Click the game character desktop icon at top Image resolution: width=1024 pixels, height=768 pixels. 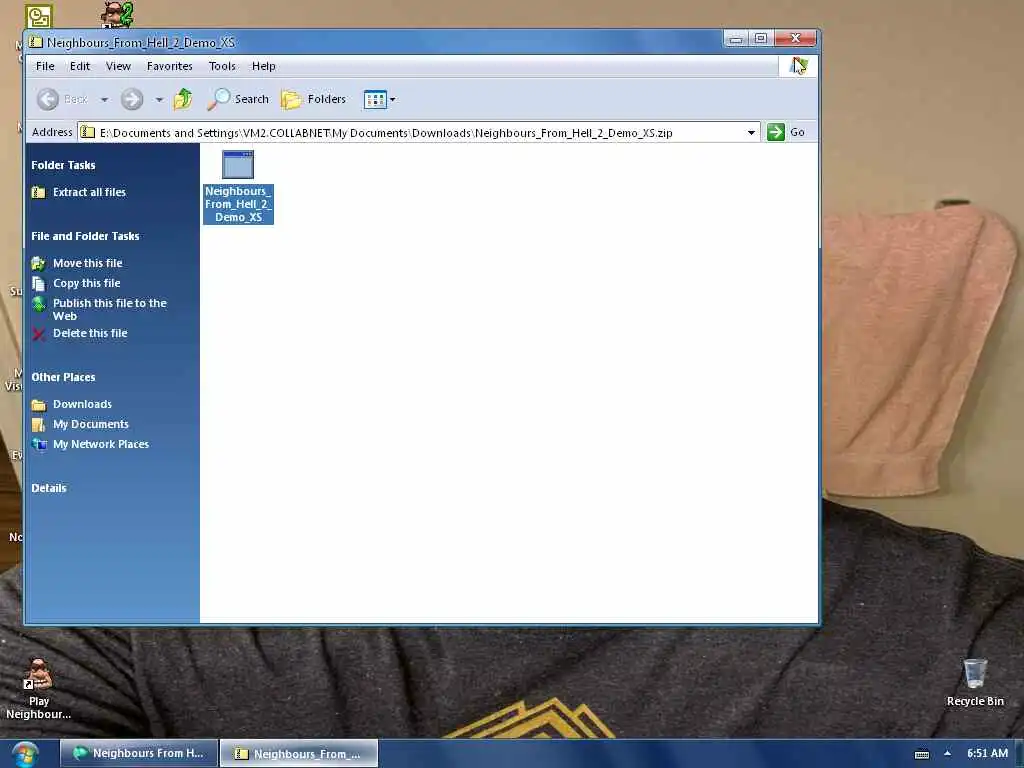click(118, 14)
